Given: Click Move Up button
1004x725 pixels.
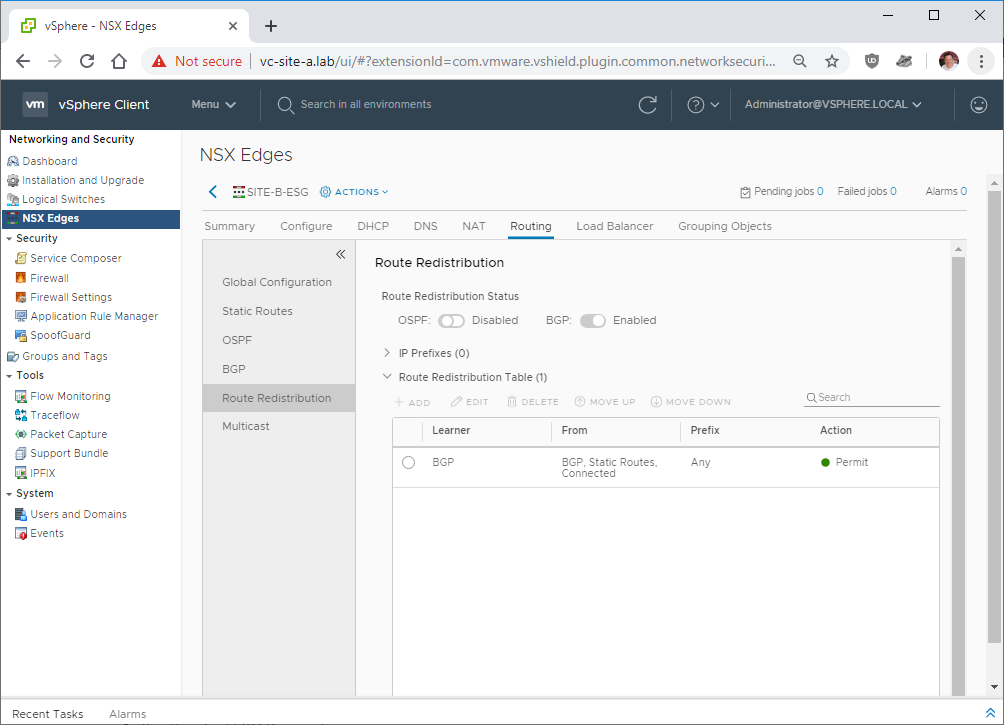Looking at the screenshot, I should [x=605, y=402].
